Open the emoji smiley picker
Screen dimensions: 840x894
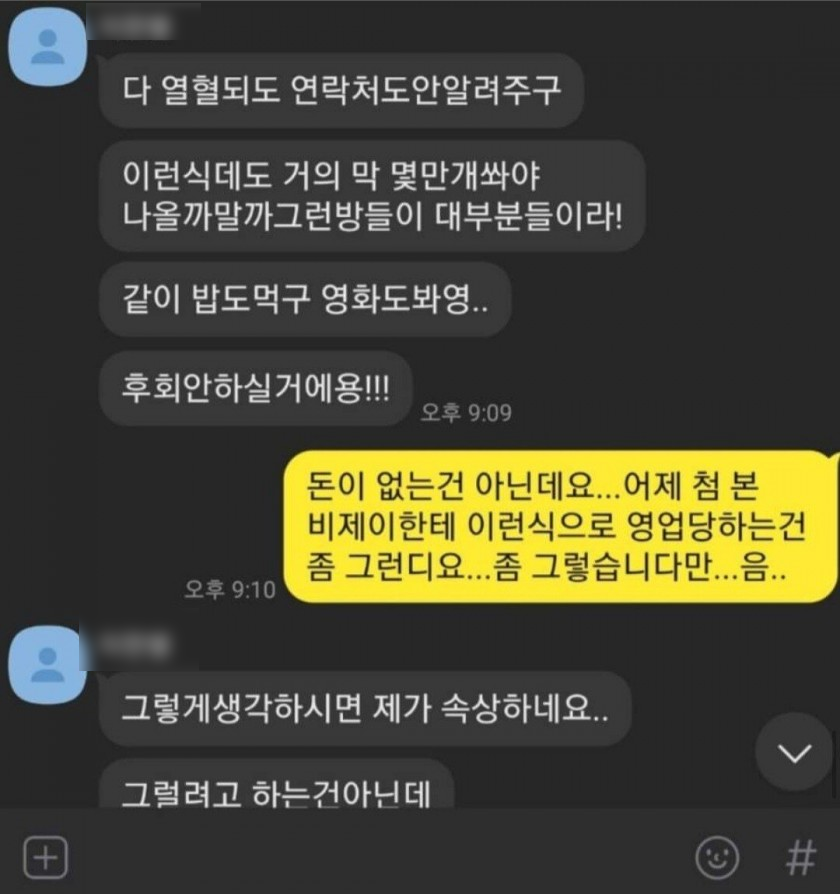717,857
